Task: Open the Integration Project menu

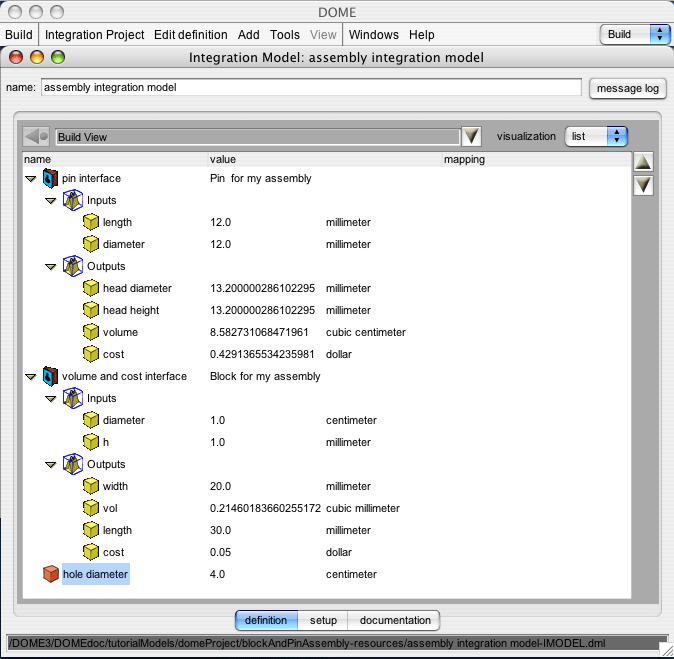Action: coord(95,34)
